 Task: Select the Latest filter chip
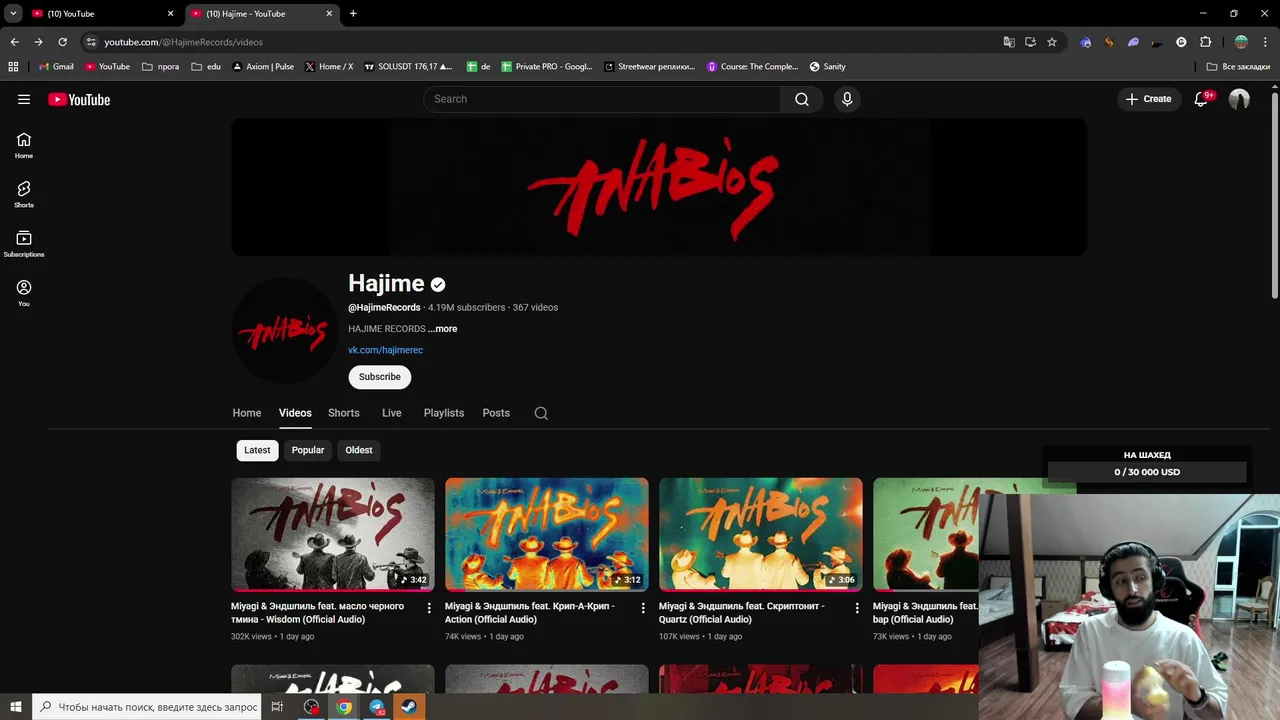pos(257,450)
